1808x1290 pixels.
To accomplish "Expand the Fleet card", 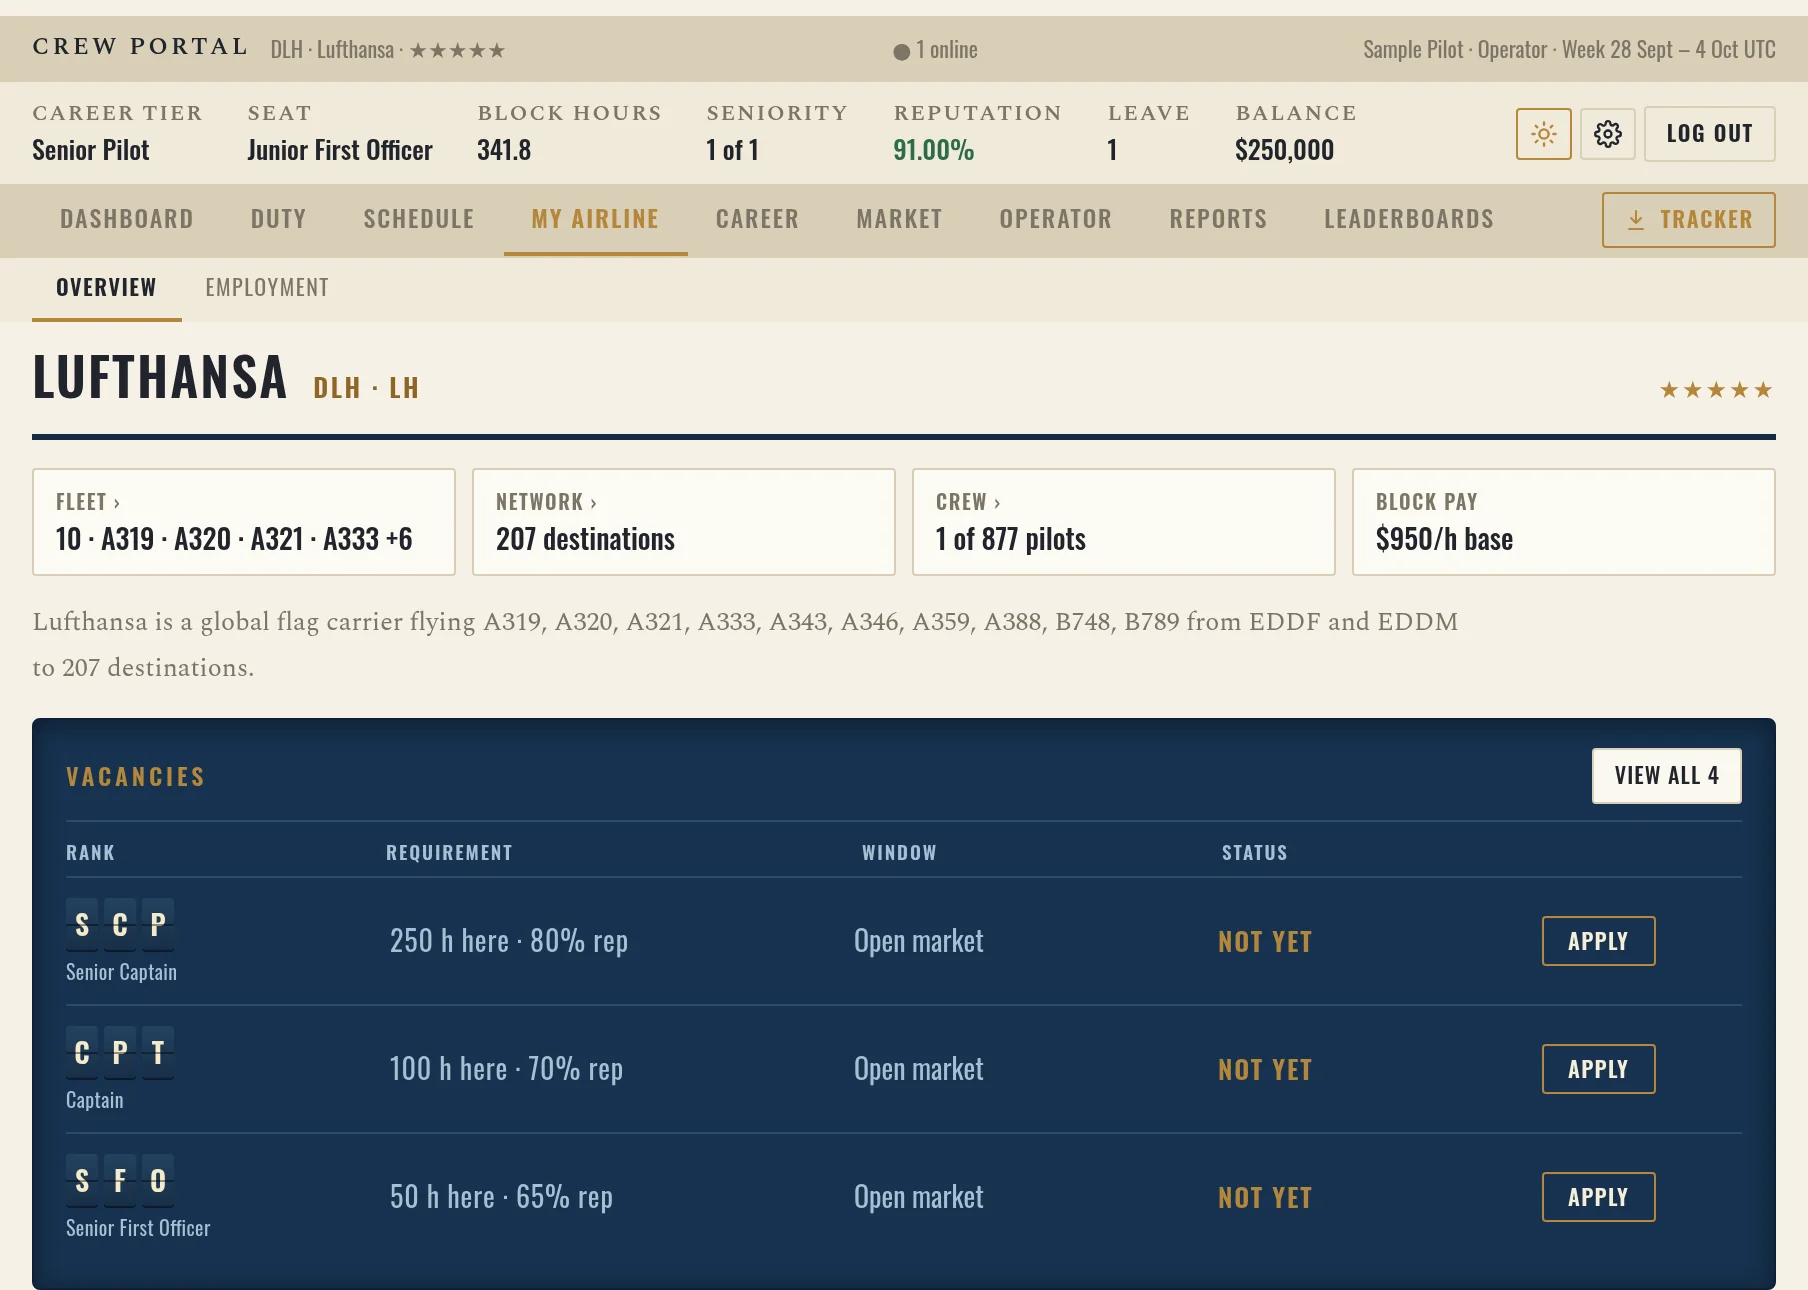I will (x=244, y=522).
